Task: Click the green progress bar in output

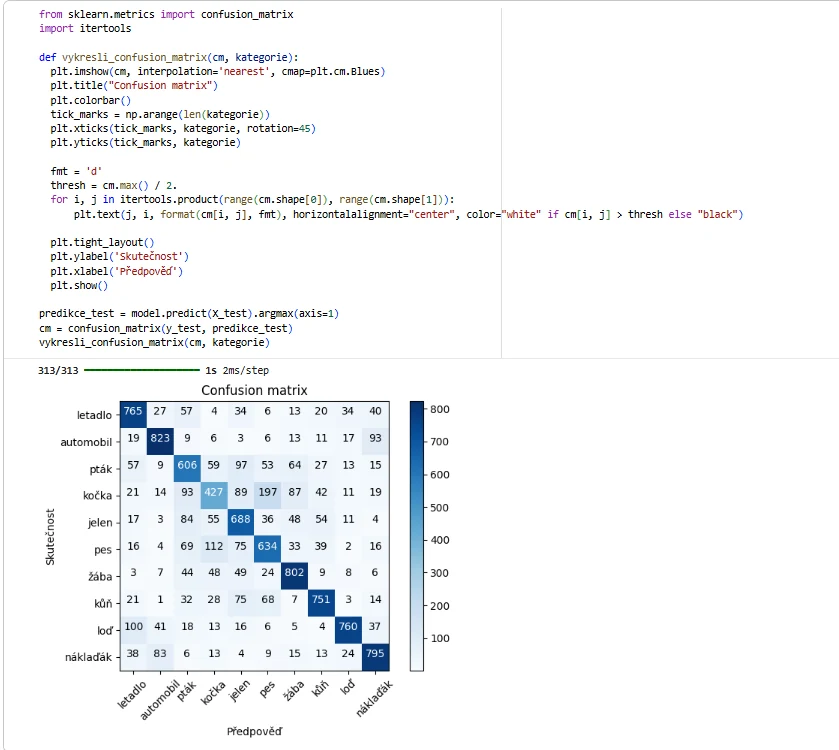Action: coord(142,370)
